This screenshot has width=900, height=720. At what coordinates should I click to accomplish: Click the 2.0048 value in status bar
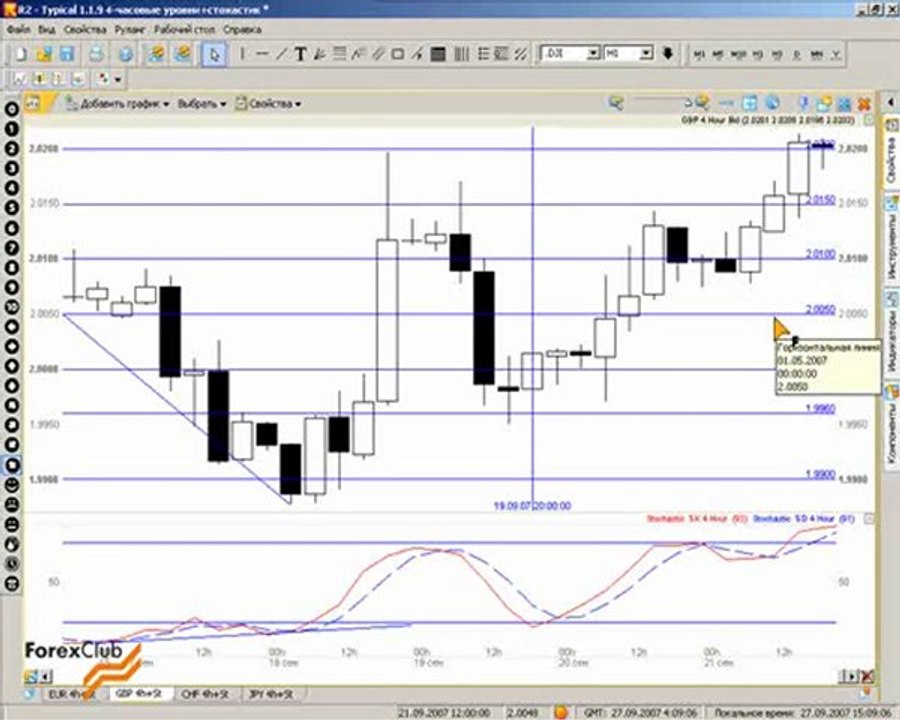(x=522, y=713)
